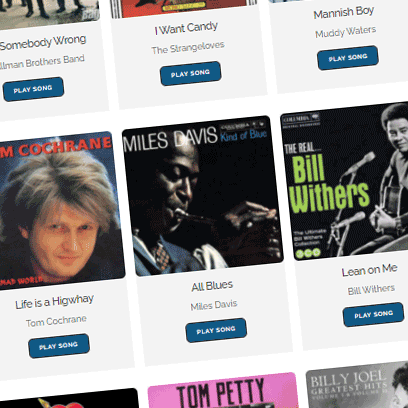
Task: Open the Tom Cochrane album cover
Action: 57,210
